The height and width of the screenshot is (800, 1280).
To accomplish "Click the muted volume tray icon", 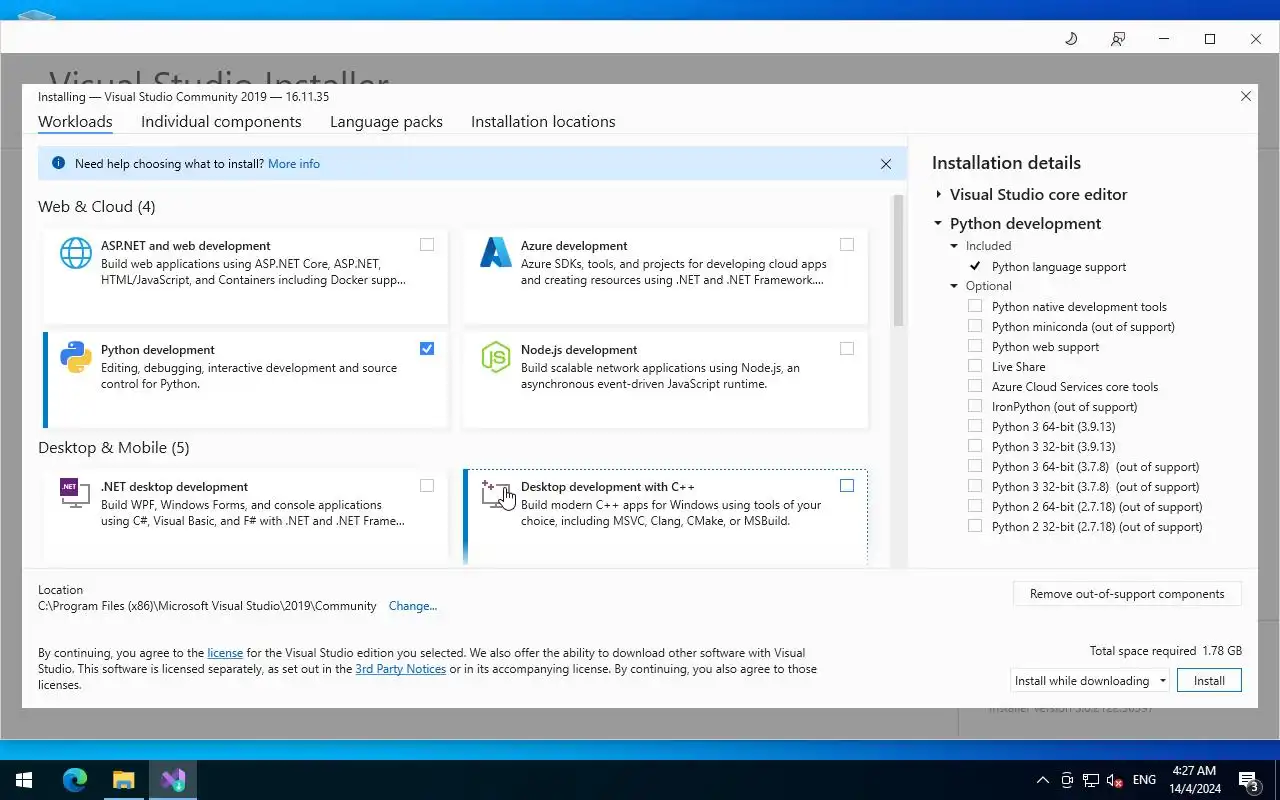I will point(1114,780).
